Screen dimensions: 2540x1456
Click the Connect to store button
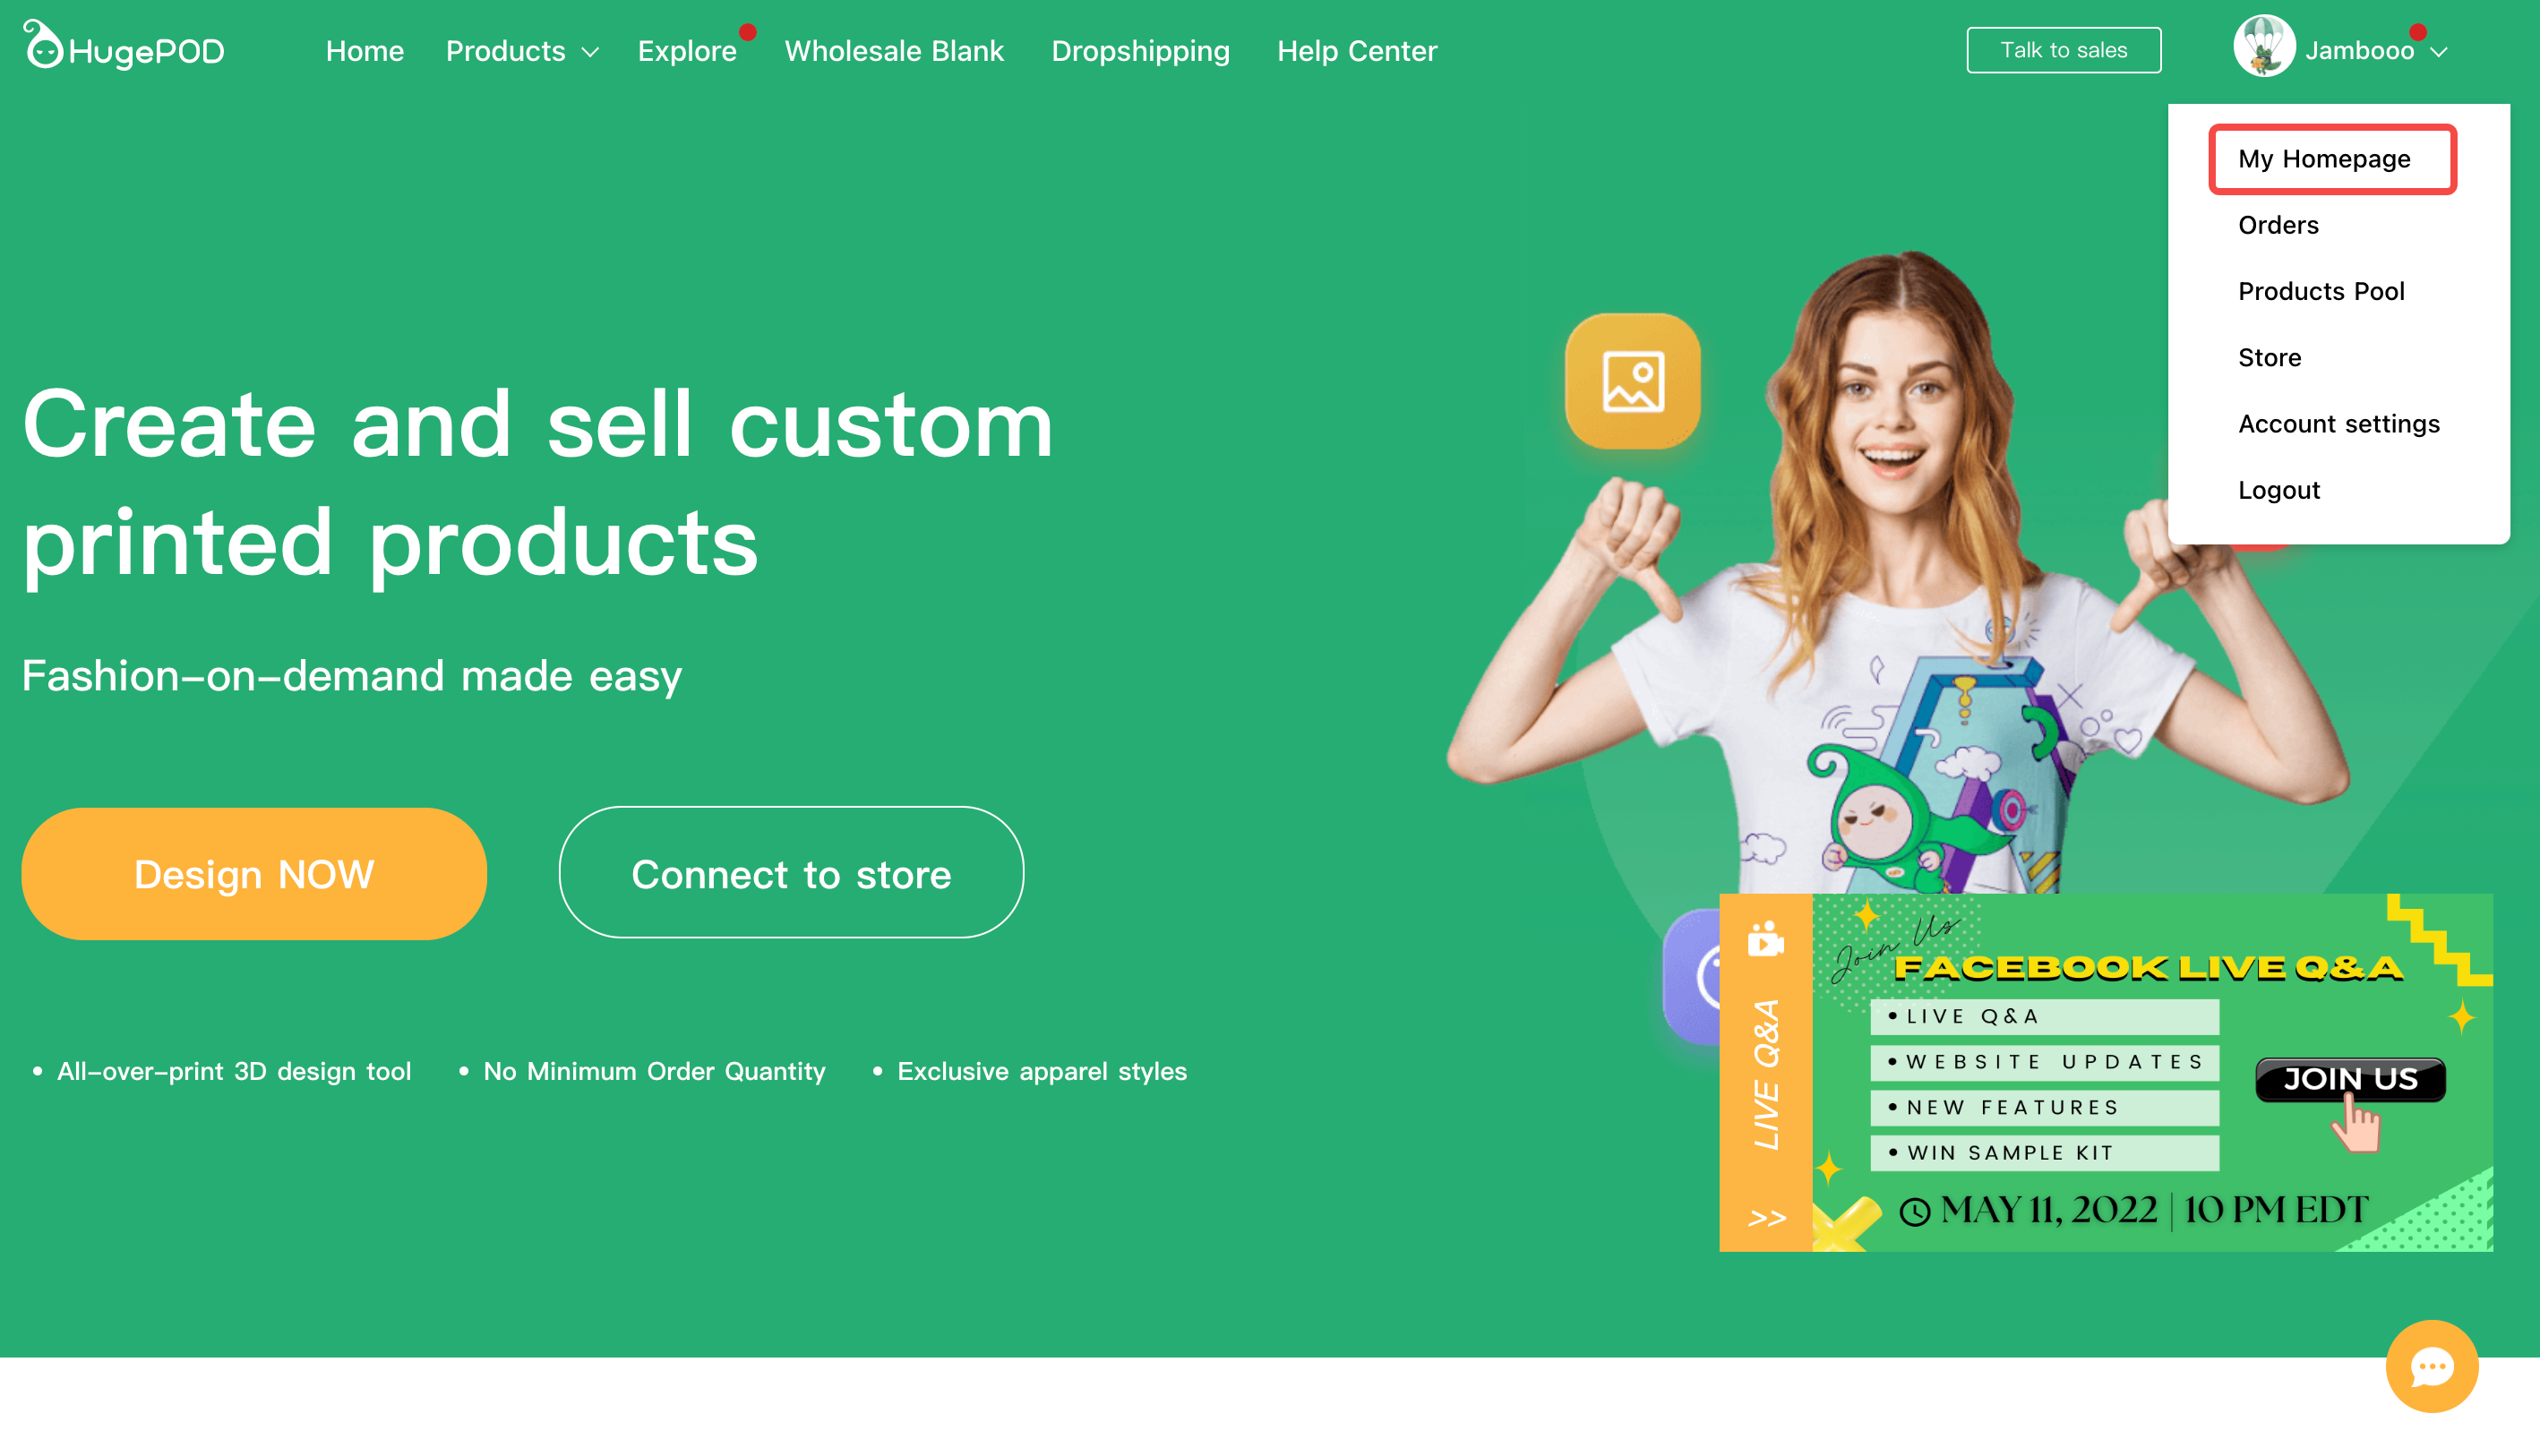tap(791, 873)
